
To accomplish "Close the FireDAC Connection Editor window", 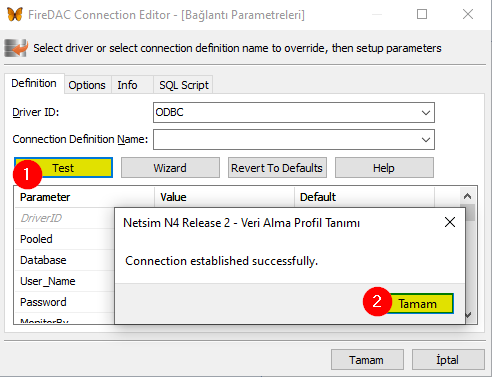I will (x=468, y=14).
